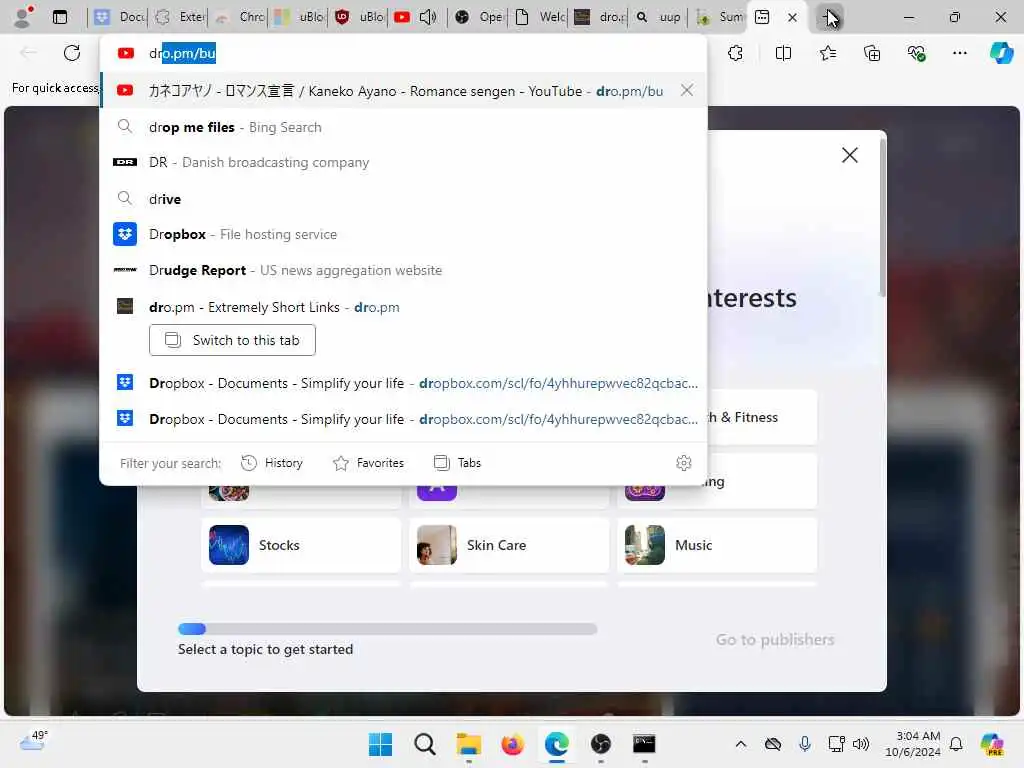
Task: Select the first Dropbox Documents history suggestion
Action: point(404,383)
